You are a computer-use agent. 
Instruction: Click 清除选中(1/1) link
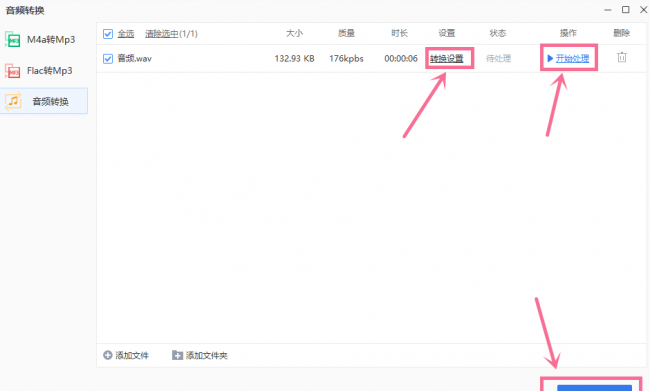[x=171, y=34]
